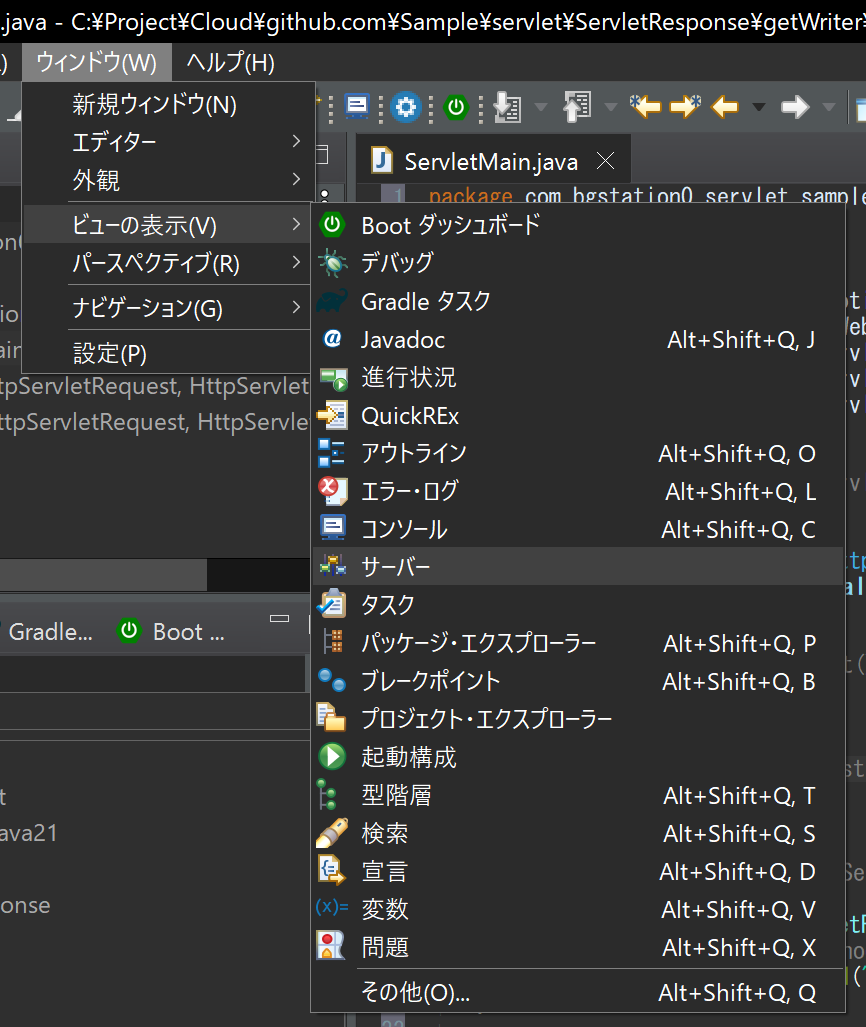866x1027 pixels.
Task: Open the Gradle タスク view
Action: 578,301
